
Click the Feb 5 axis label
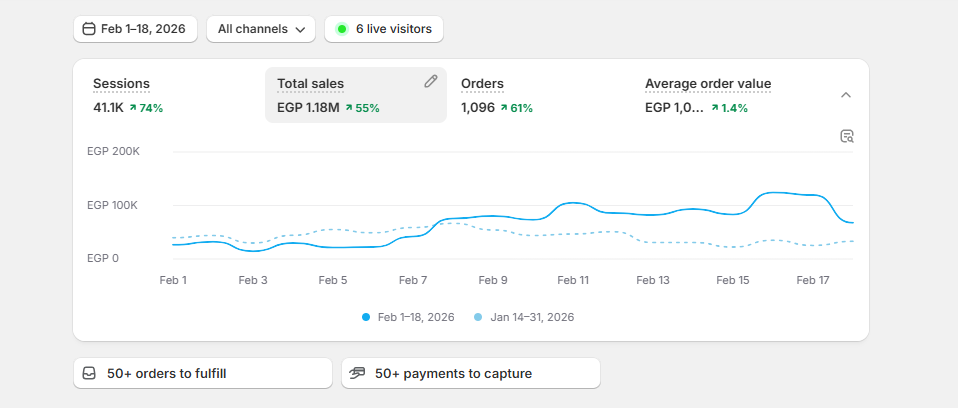coord(333,280)
